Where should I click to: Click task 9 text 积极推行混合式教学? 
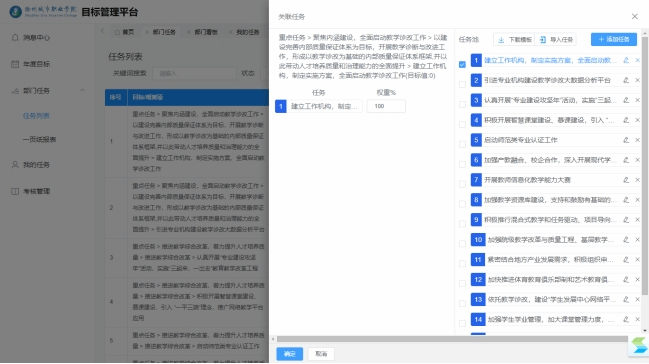pos(550,220)
